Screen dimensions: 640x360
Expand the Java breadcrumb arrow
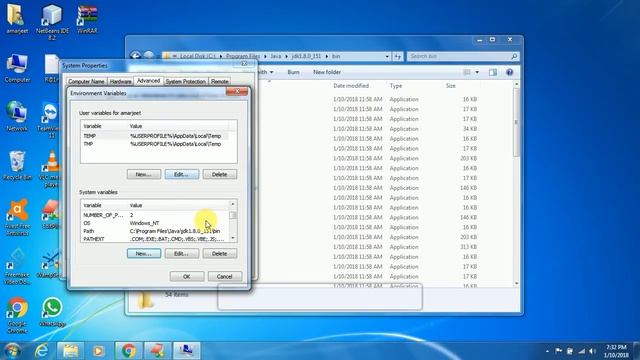[x=286, y=56]
